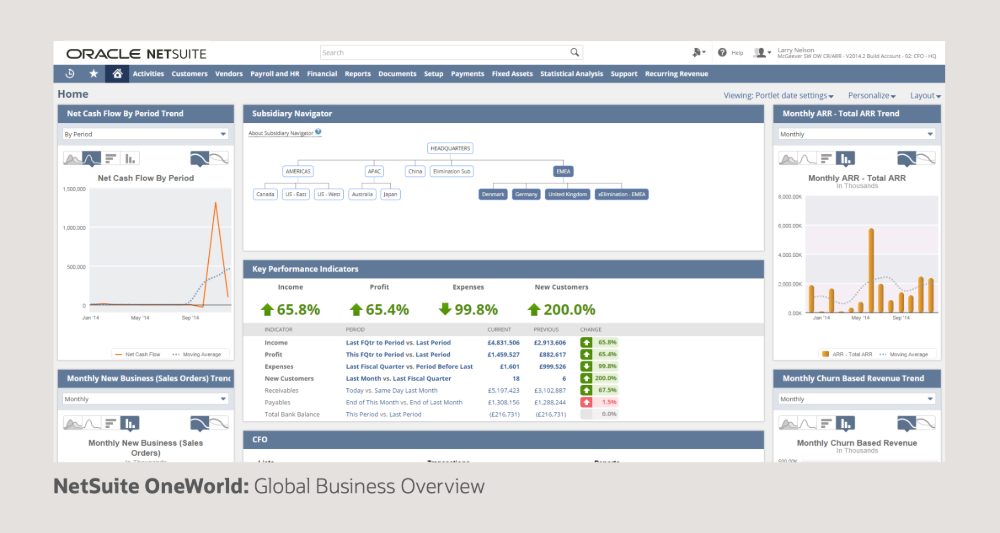The width and height of the screenshot is (1000, 533).
Task: Open the Reports menu
Action: tap(358, 74)
